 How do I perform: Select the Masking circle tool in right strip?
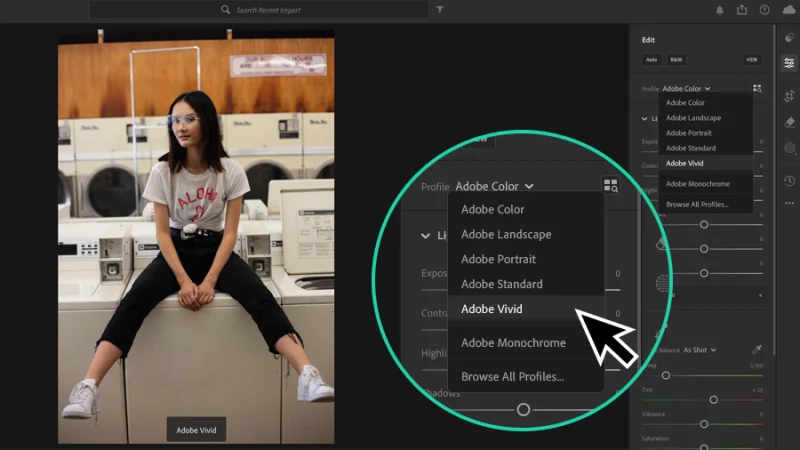click(789, 148)
